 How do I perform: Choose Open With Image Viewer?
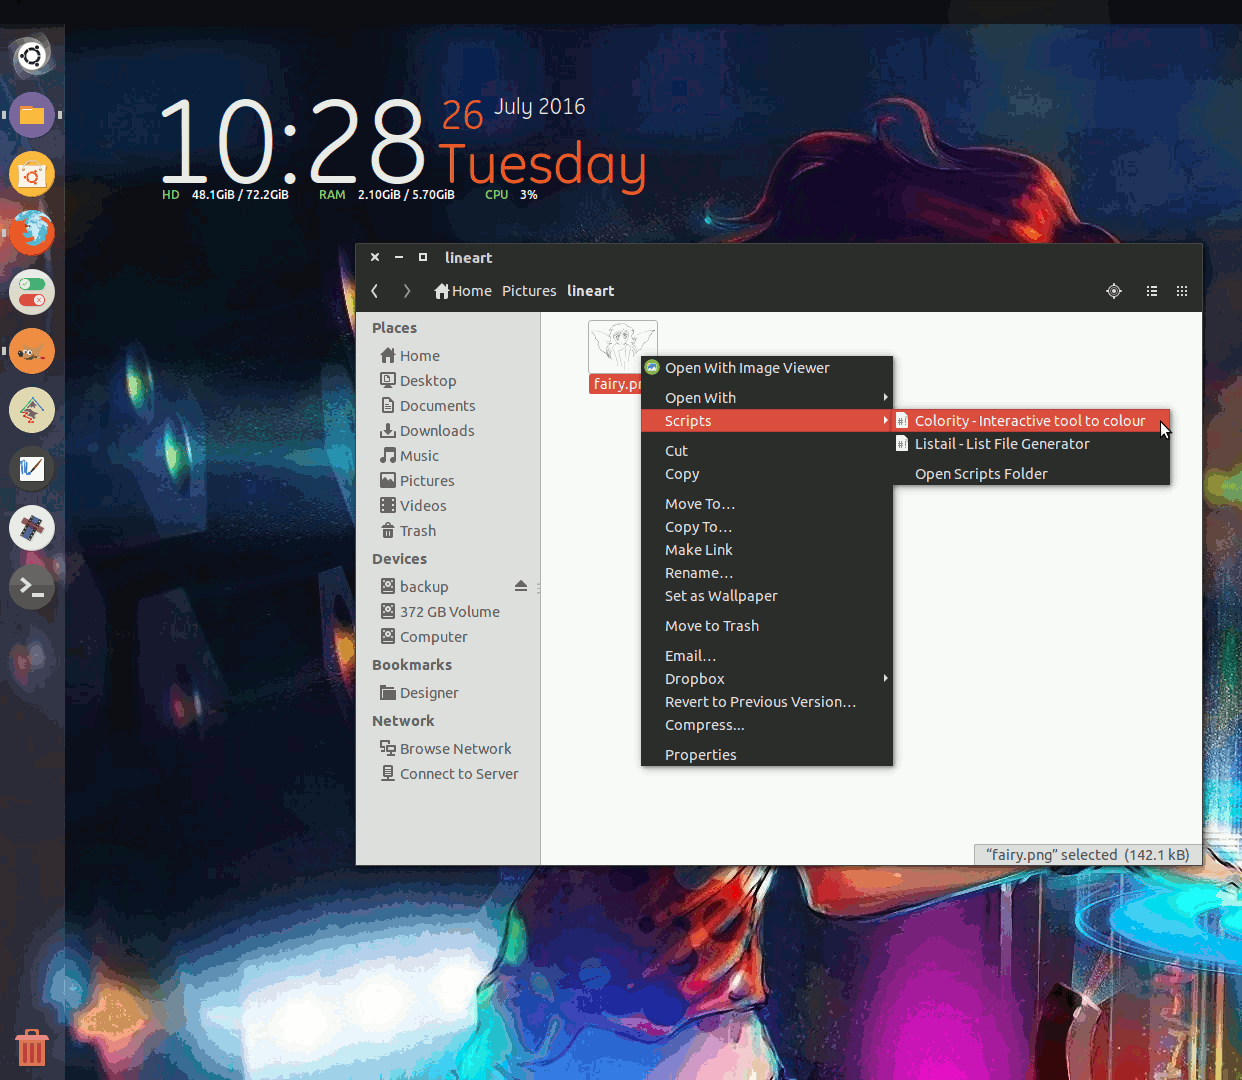(x=767, y=368)
